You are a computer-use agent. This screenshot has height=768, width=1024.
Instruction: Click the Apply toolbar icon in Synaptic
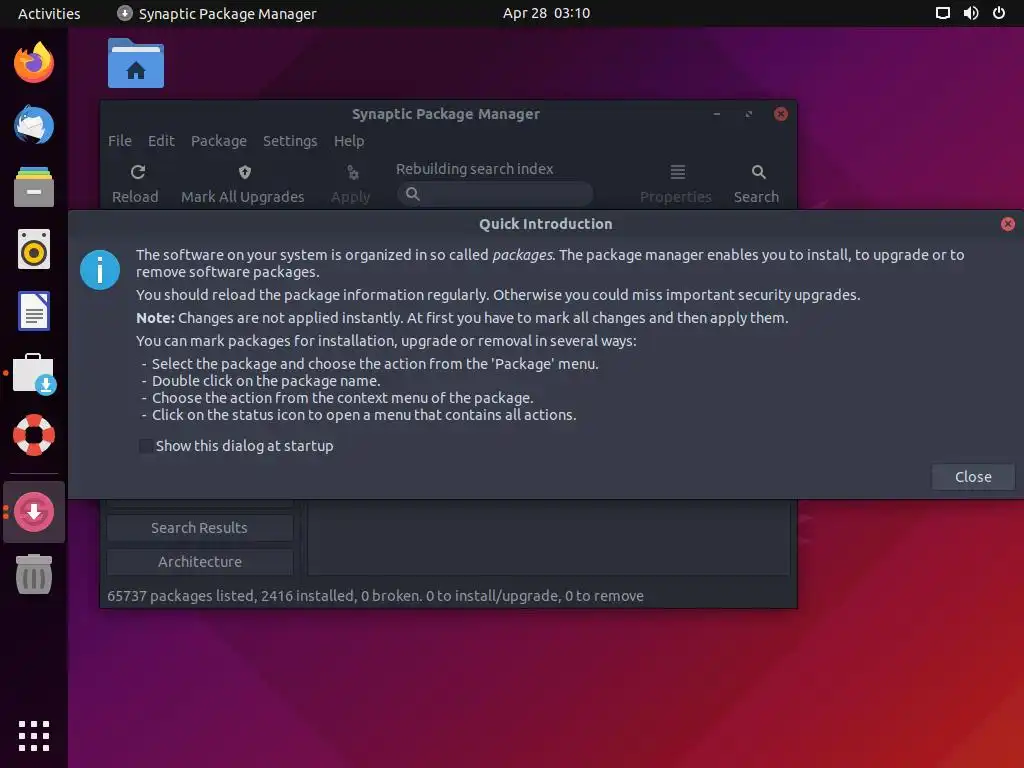click(353, 172)
